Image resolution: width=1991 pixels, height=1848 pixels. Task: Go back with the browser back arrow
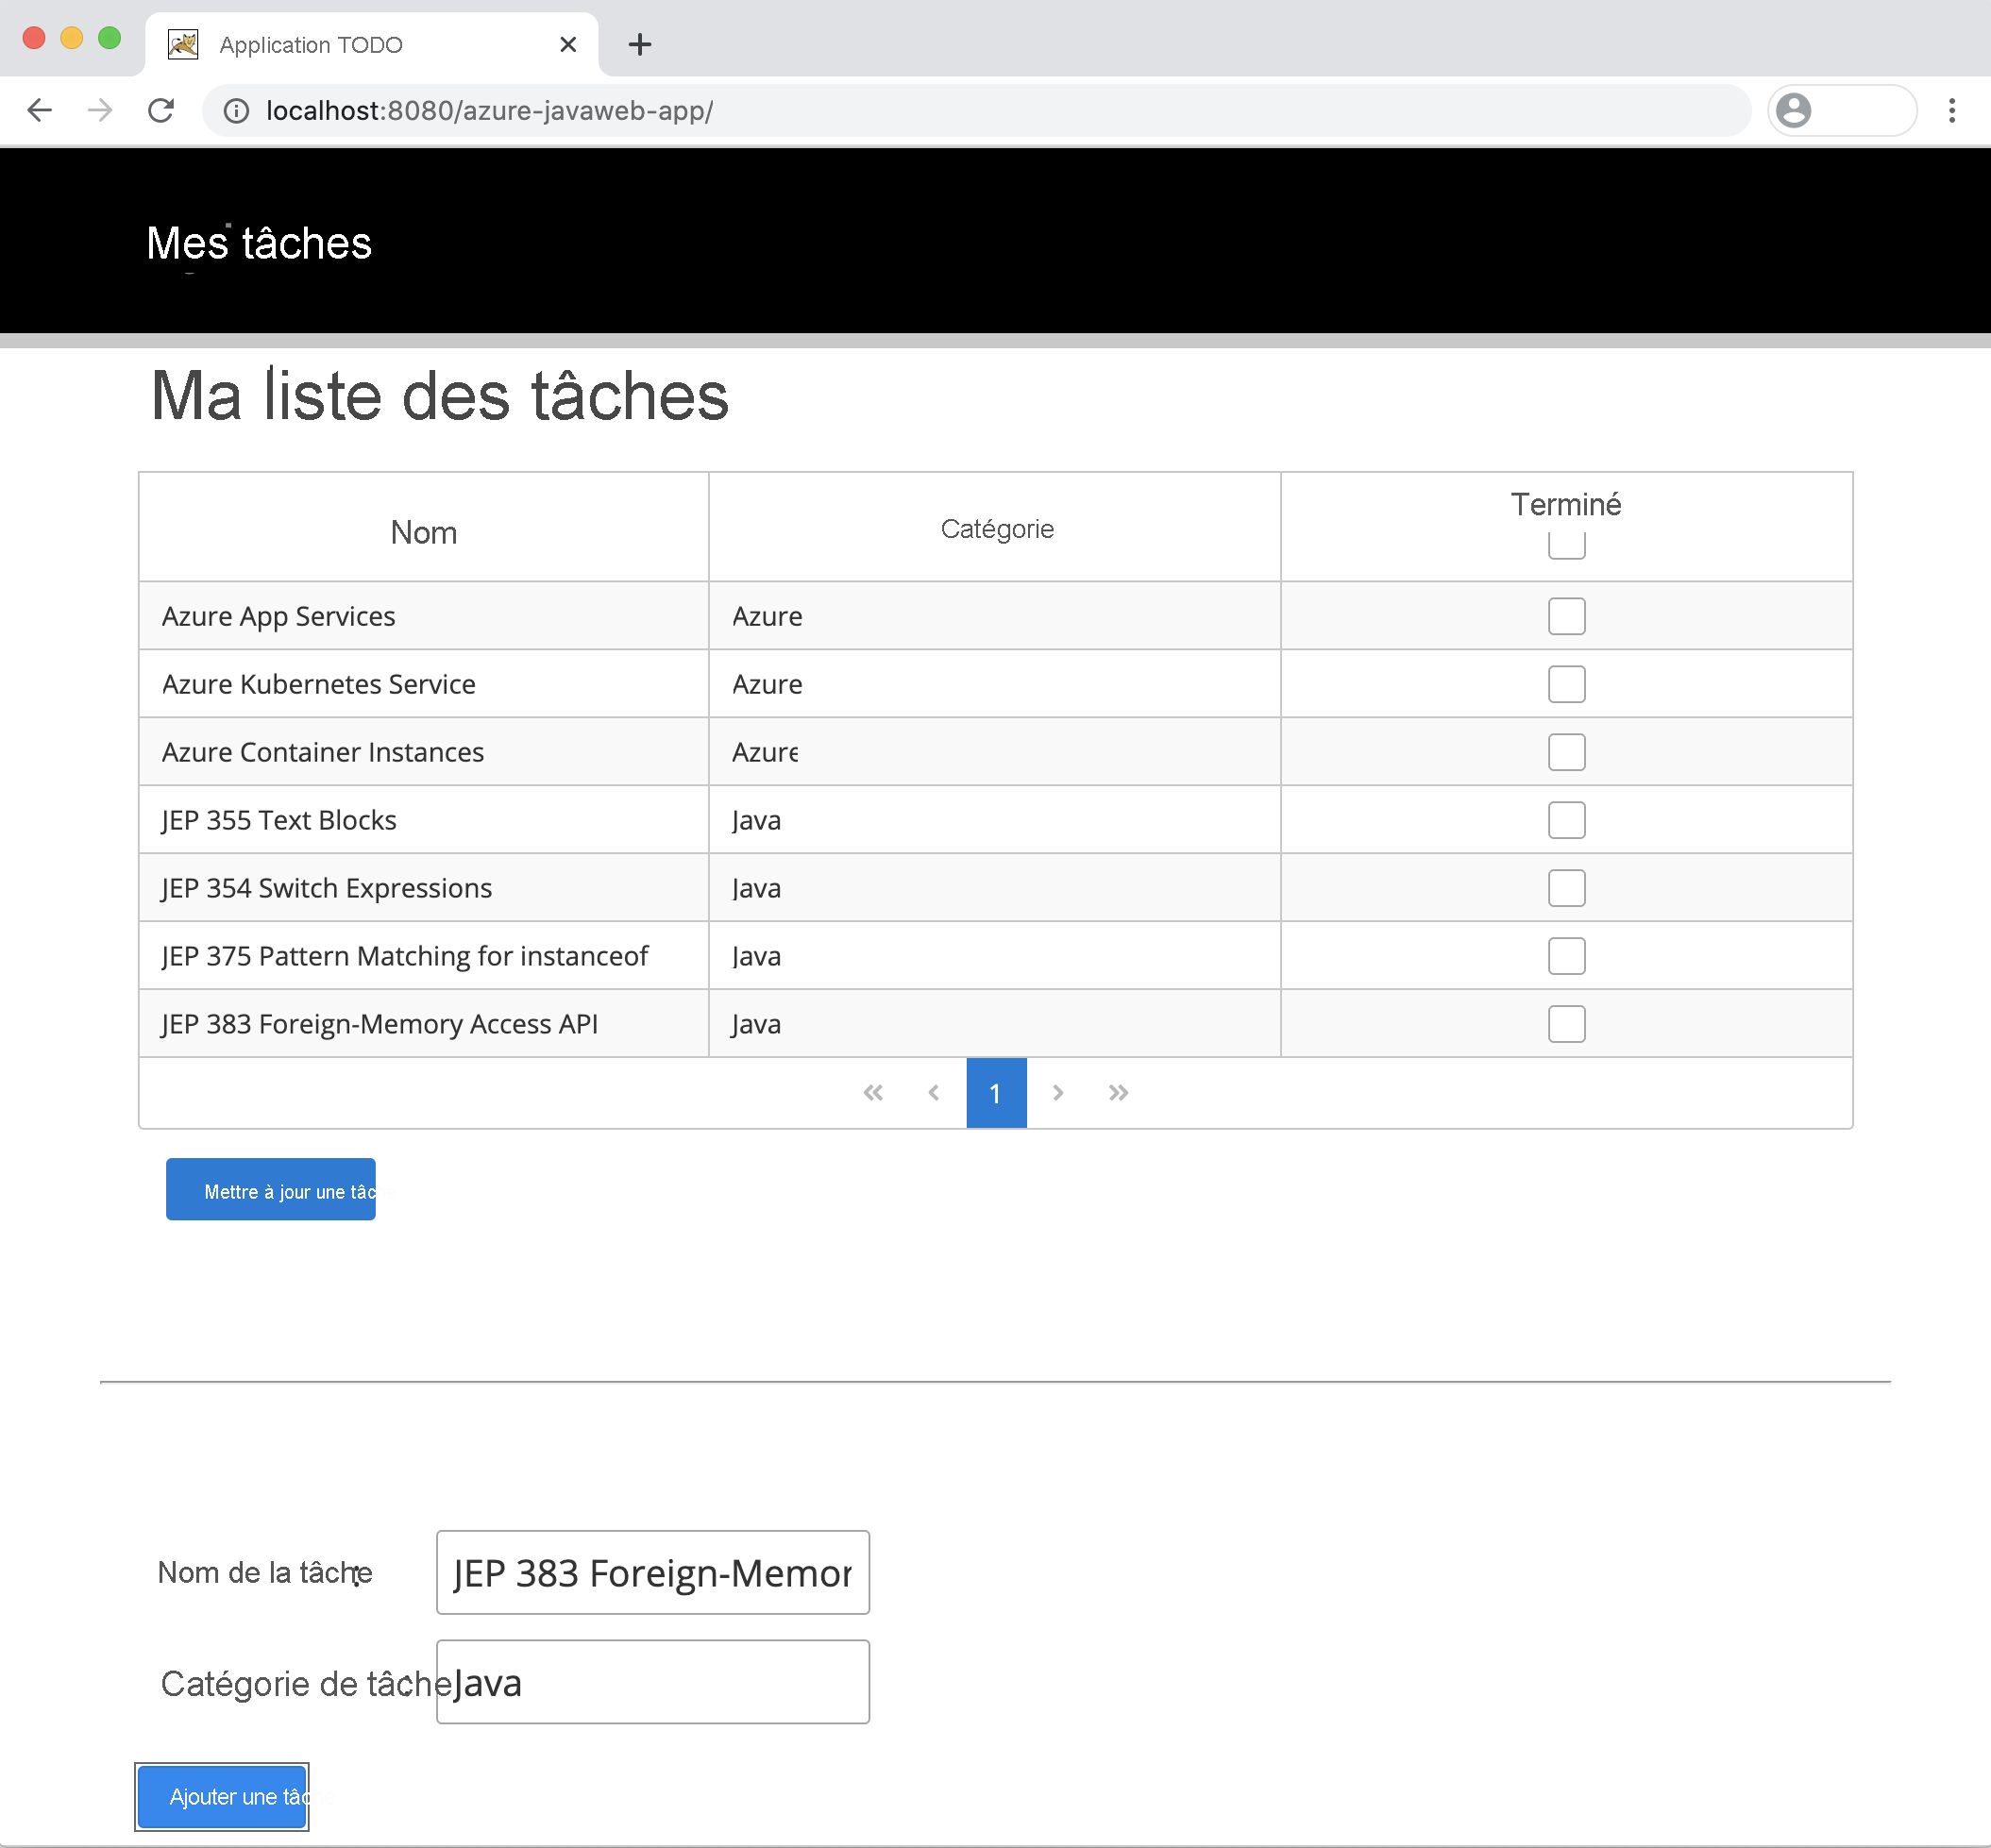click(x=39, y=110)
